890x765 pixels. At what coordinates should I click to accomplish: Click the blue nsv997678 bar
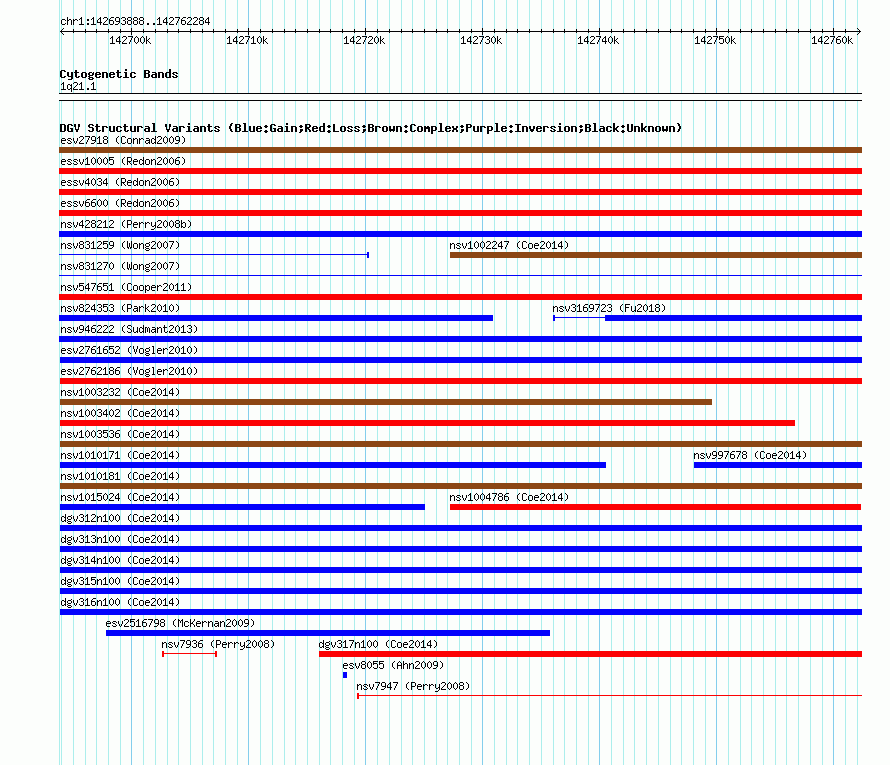click(x=778, y=465)
